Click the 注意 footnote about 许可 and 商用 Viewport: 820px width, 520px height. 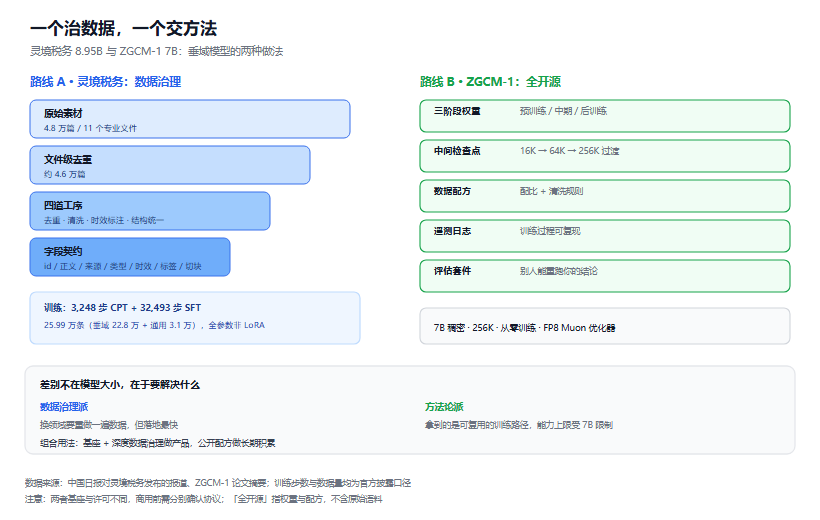tap(203, 499)
